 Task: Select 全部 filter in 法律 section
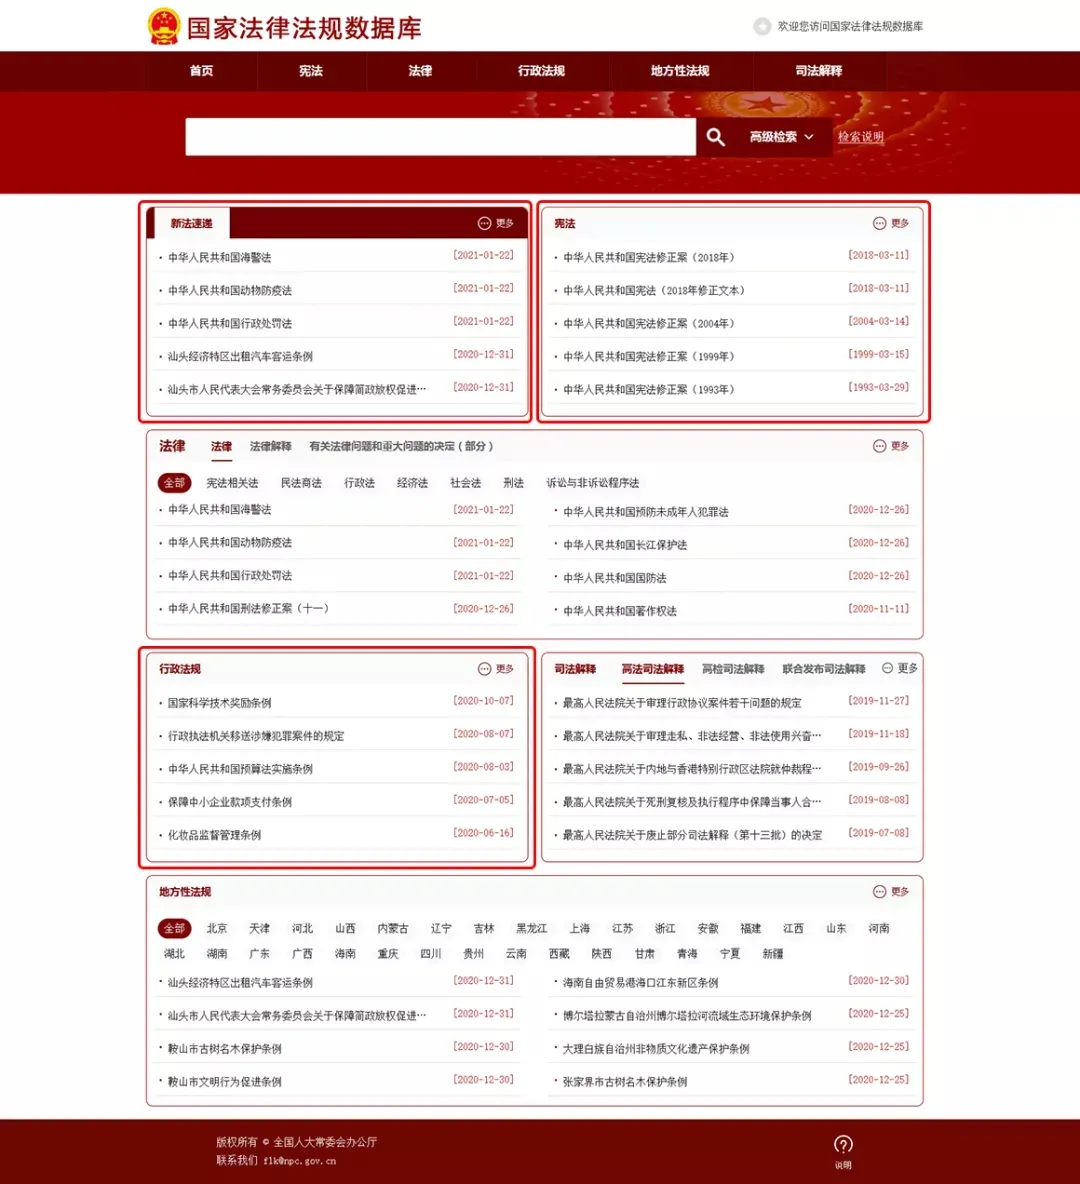[x=174, y=483]
